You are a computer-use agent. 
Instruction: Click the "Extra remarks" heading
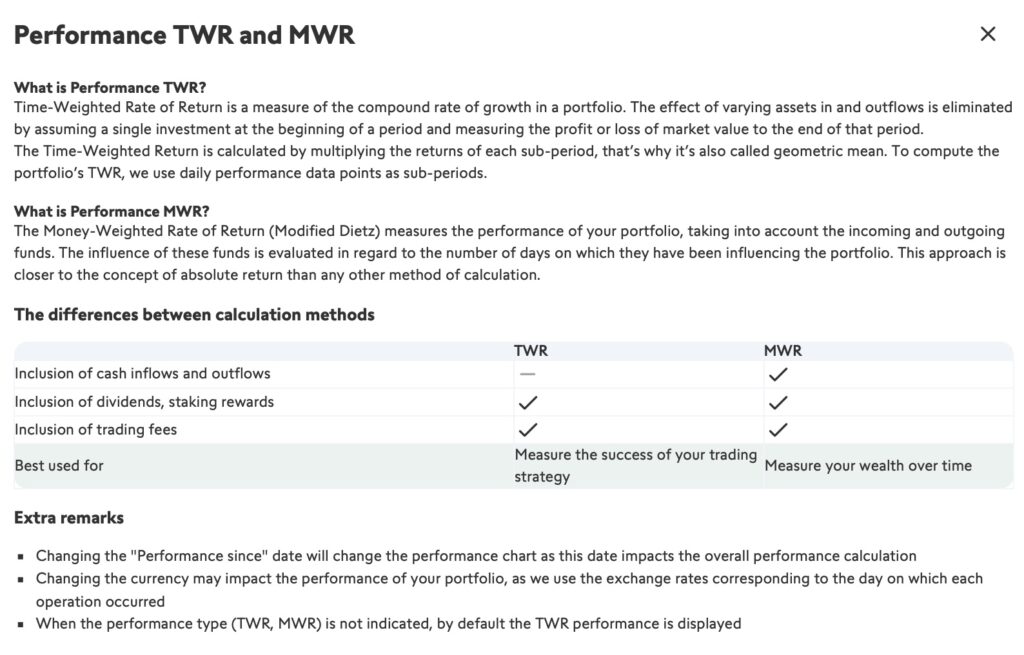[x=69, y=518]
